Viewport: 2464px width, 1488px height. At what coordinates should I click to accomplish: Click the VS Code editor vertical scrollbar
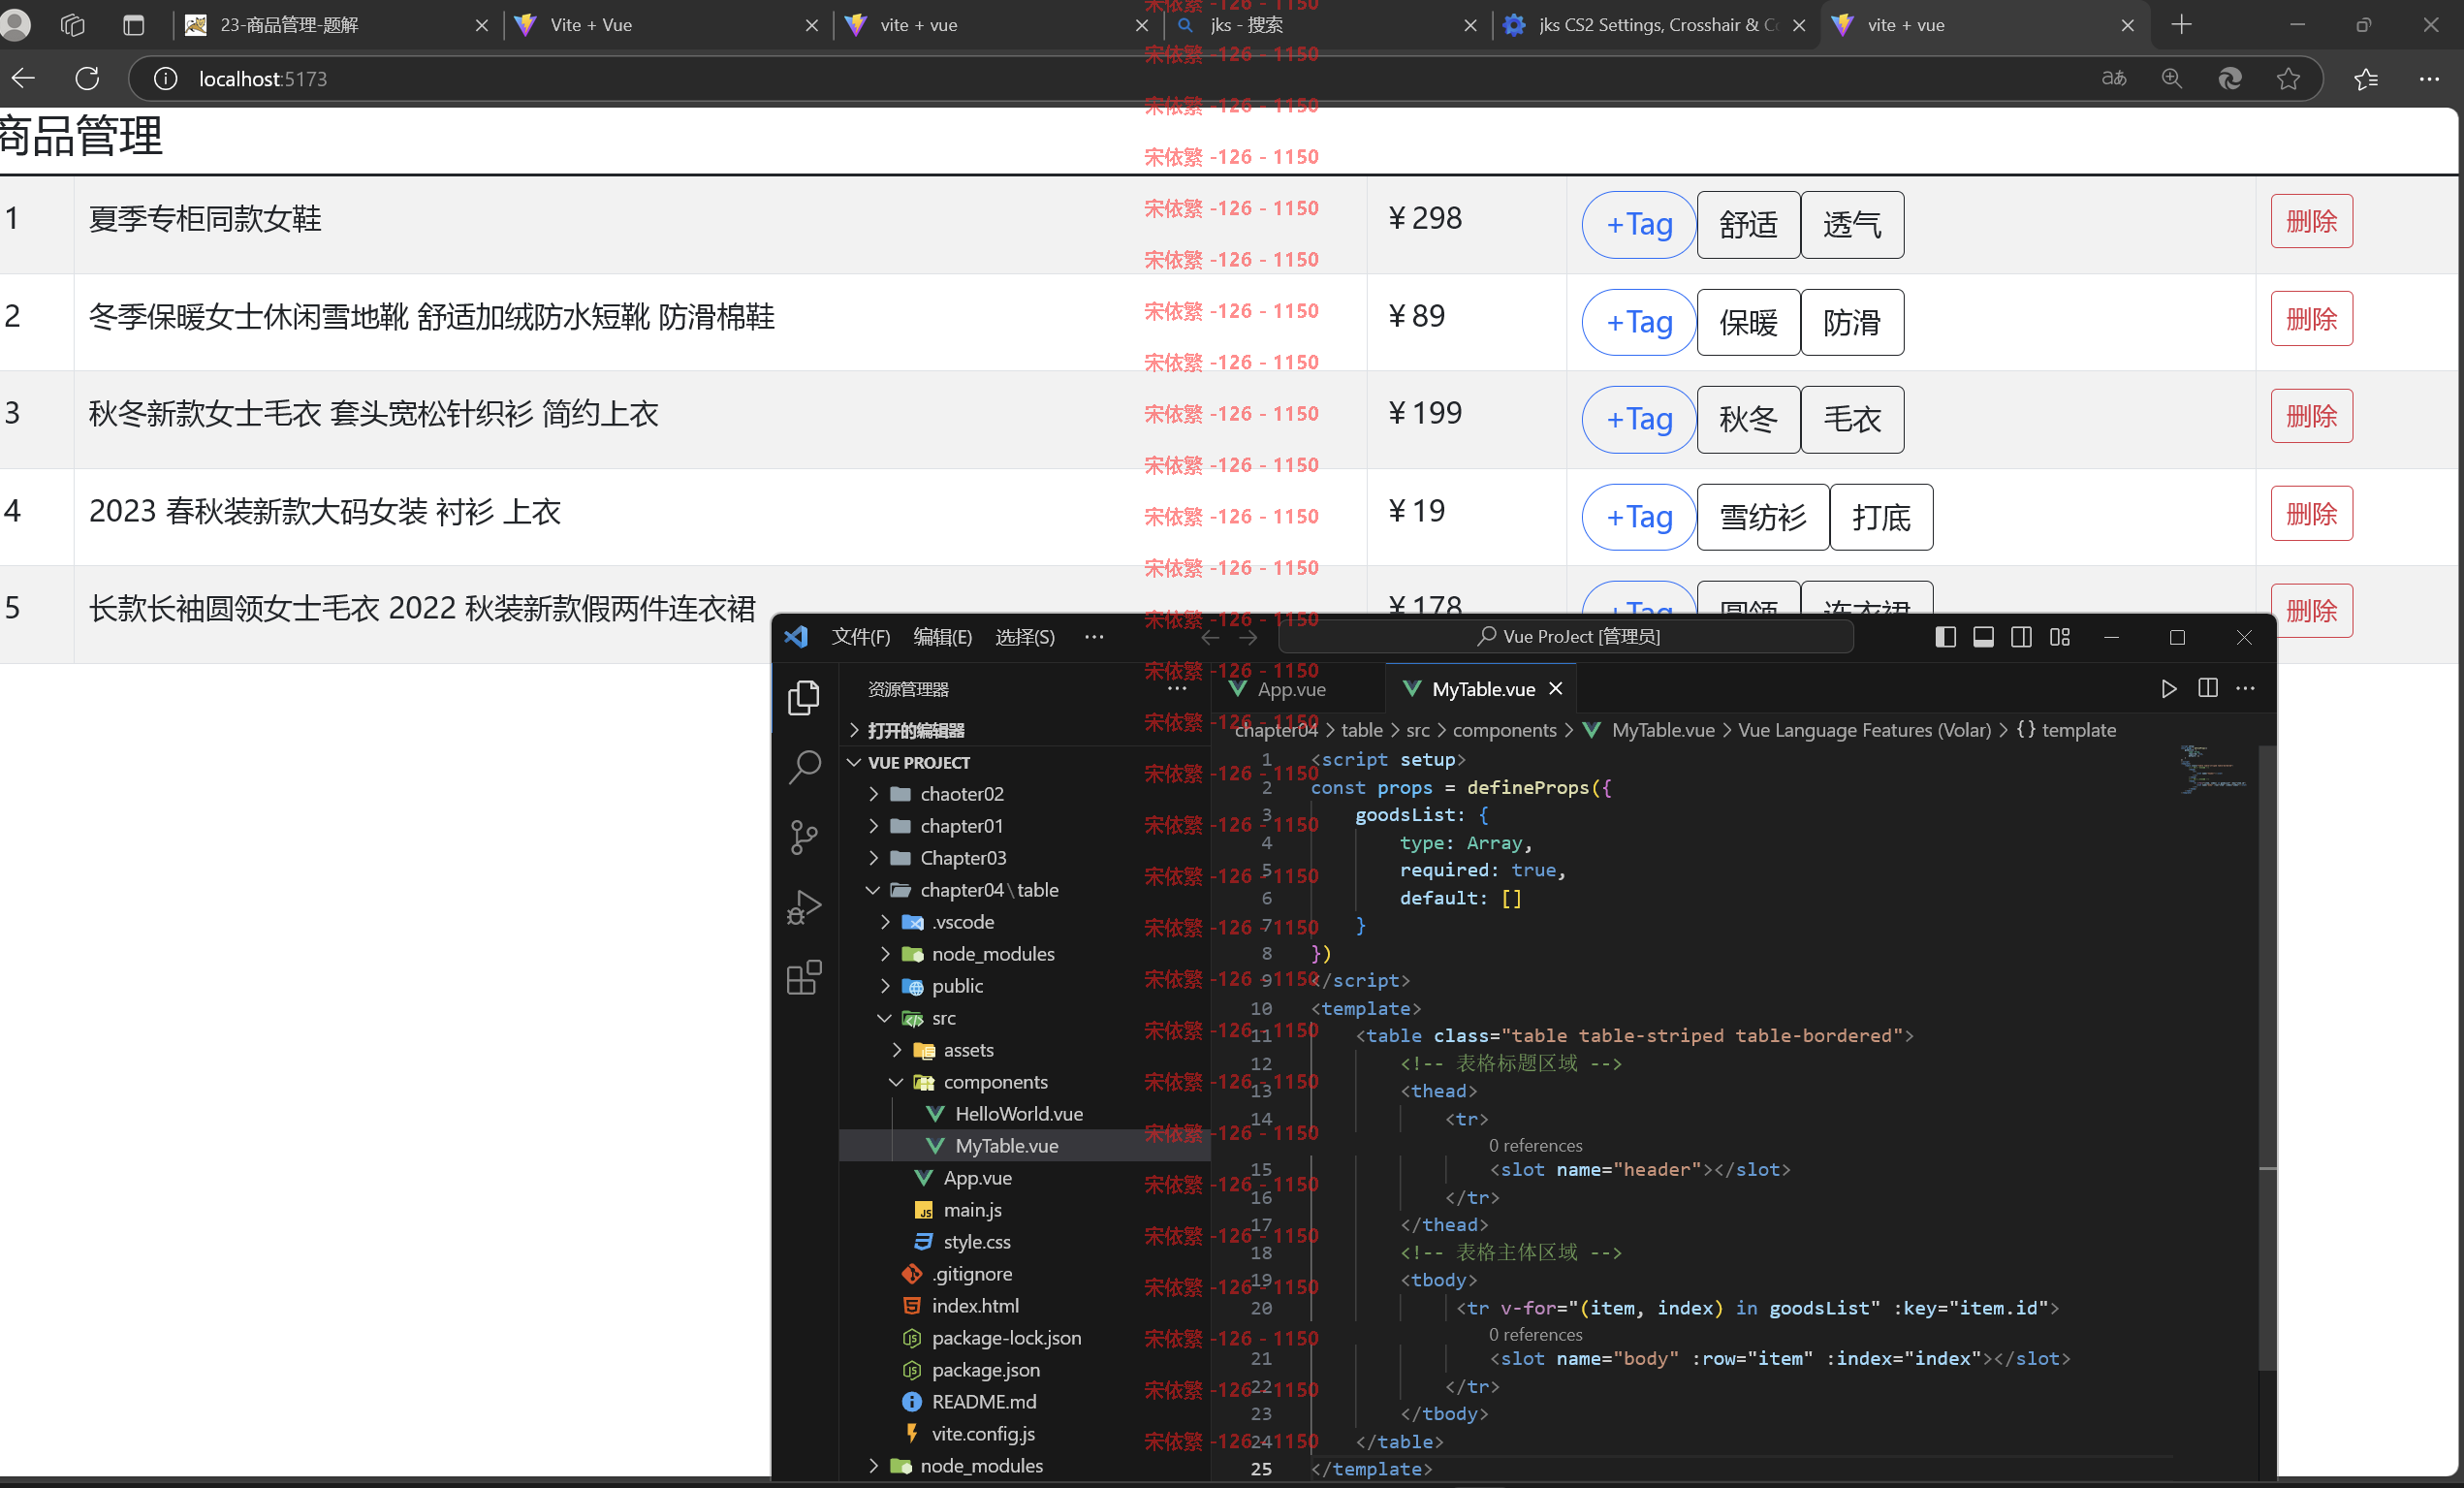pyautogui.click(x=2268, y=1060)
